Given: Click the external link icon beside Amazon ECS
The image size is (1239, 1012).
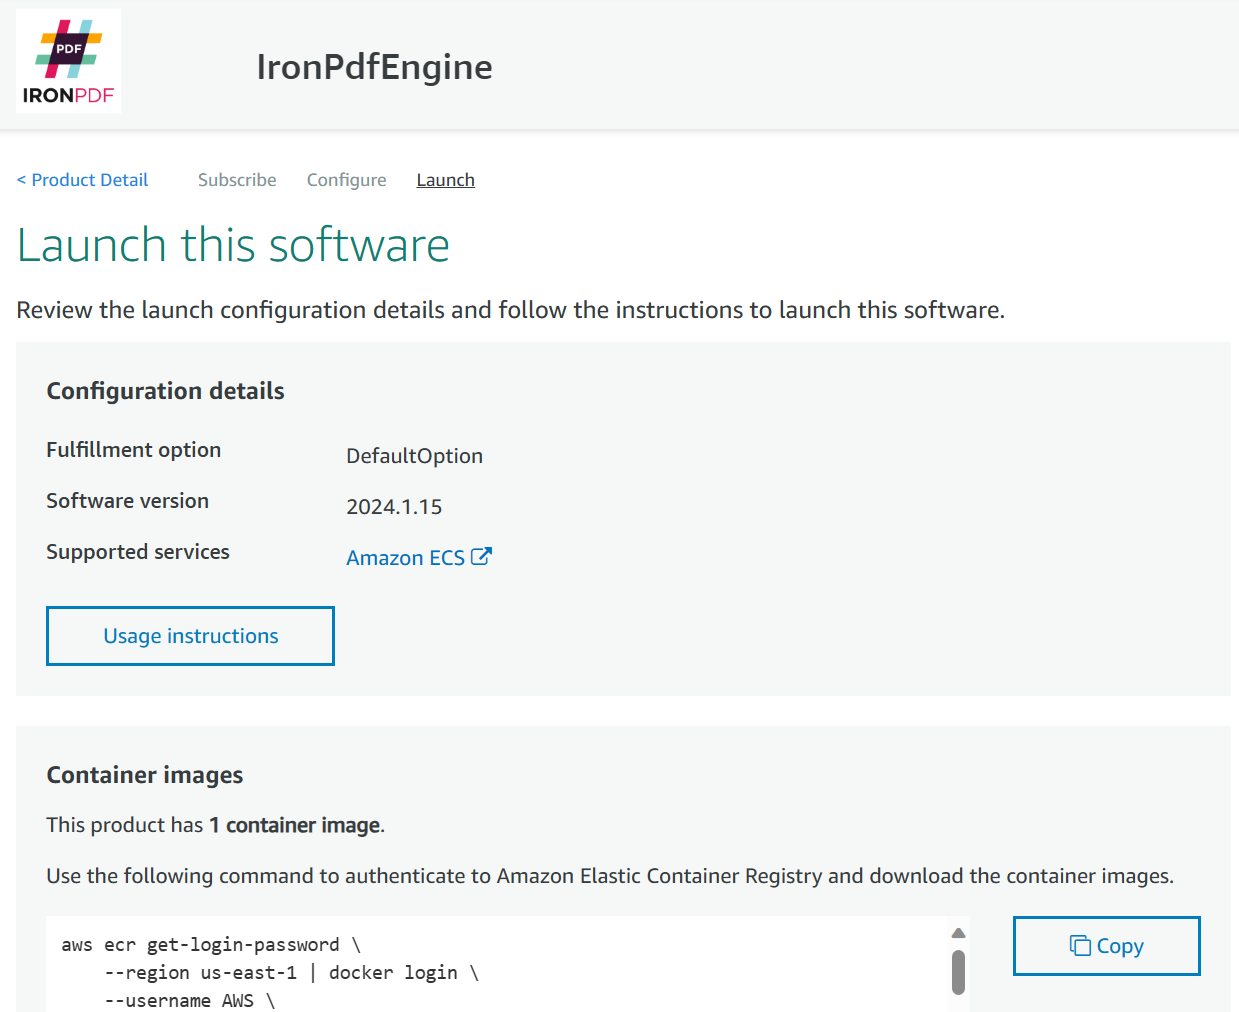Looking at the screenshot, I should [481, 557].
